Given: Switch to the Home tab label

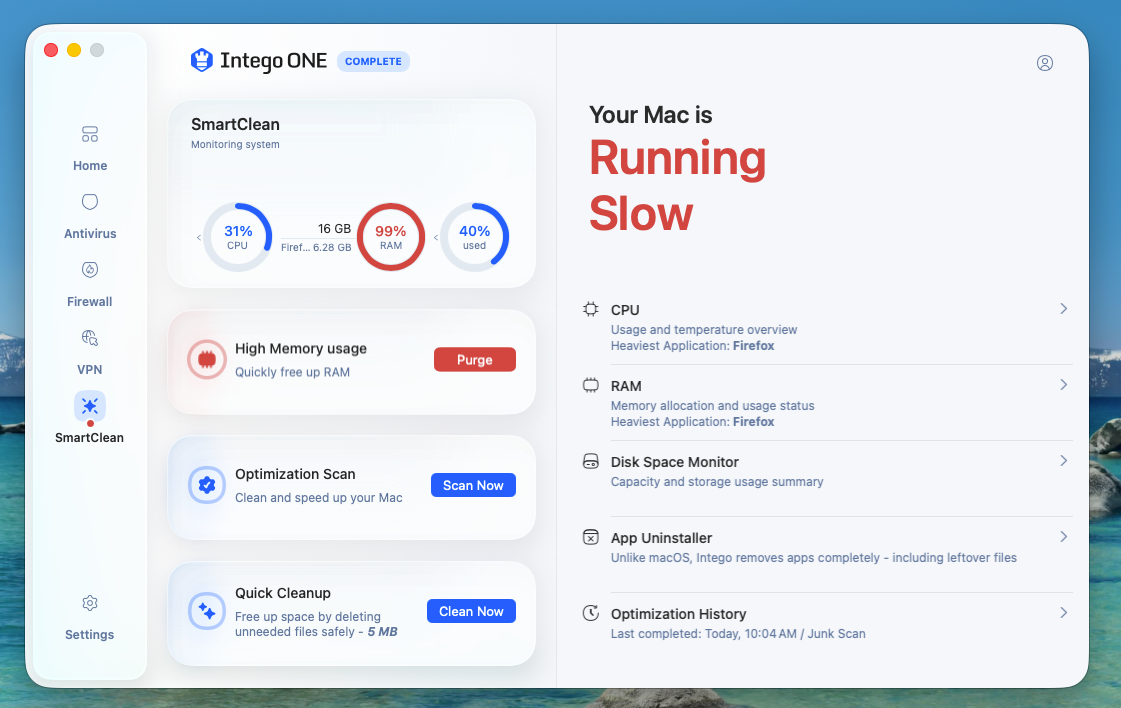Looking at the screenshot, I should pos(90,165).
